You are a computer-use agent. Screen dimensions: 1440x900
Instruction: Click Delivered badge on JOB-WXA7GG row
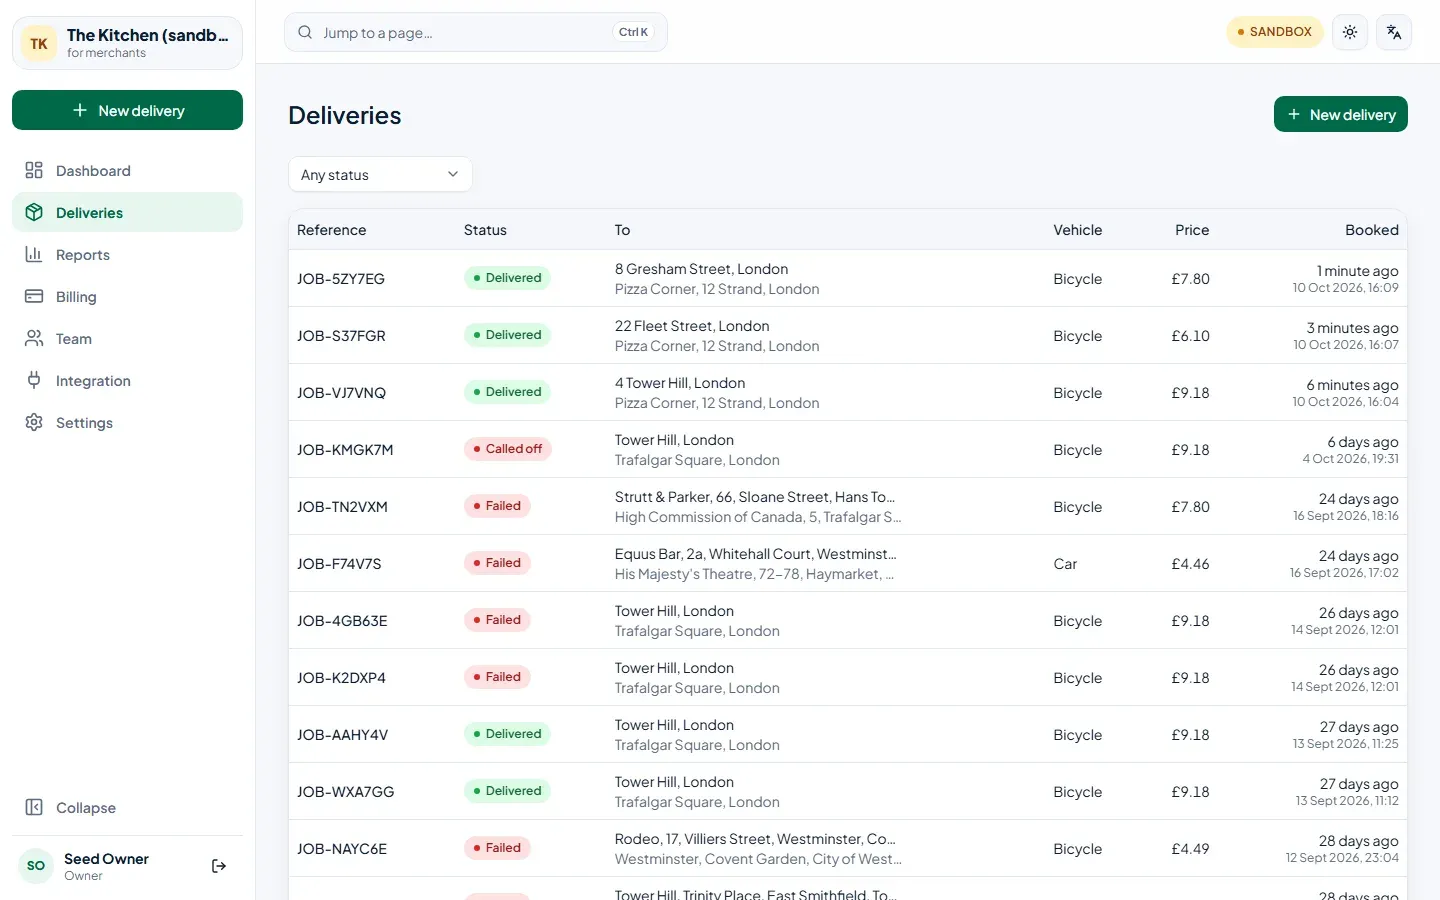click(507, 791)
